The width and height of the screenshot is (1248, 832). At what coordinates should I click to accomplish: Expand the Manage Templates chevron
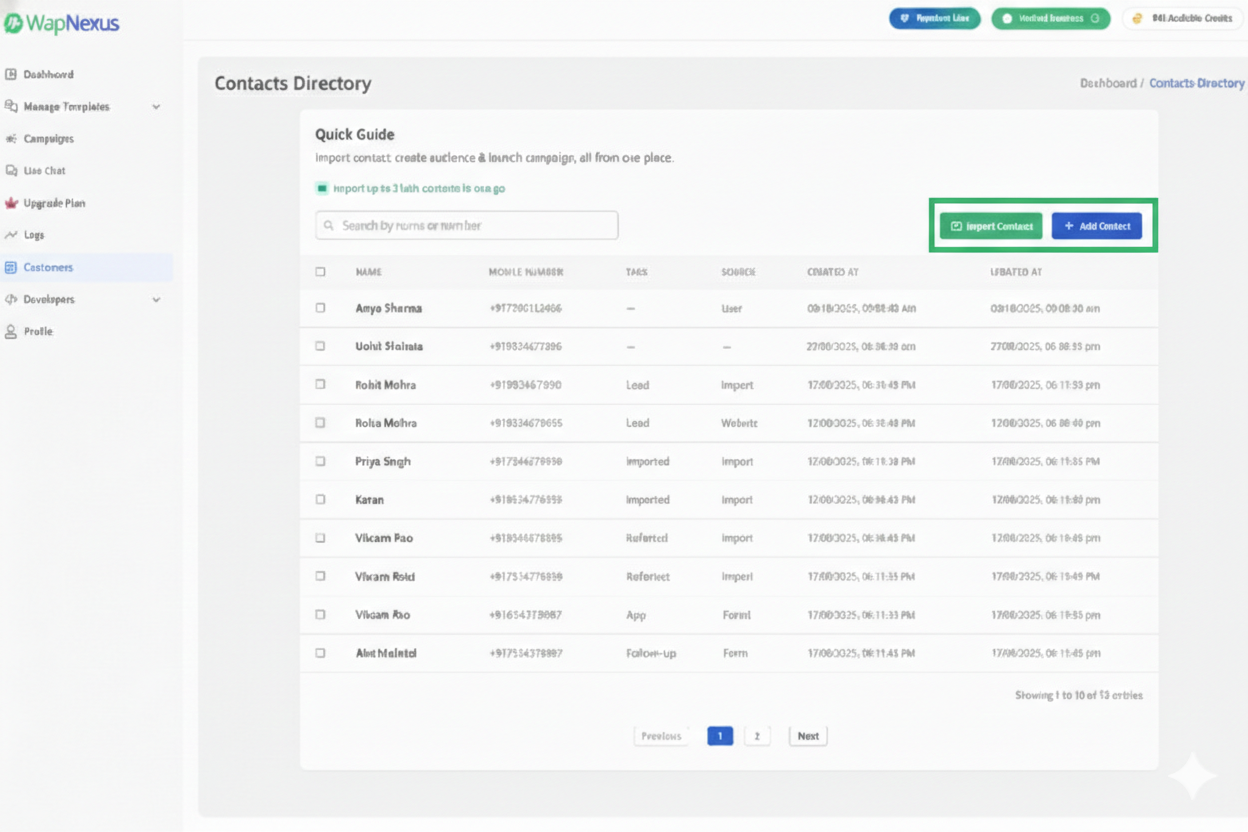tap(156, 107)
